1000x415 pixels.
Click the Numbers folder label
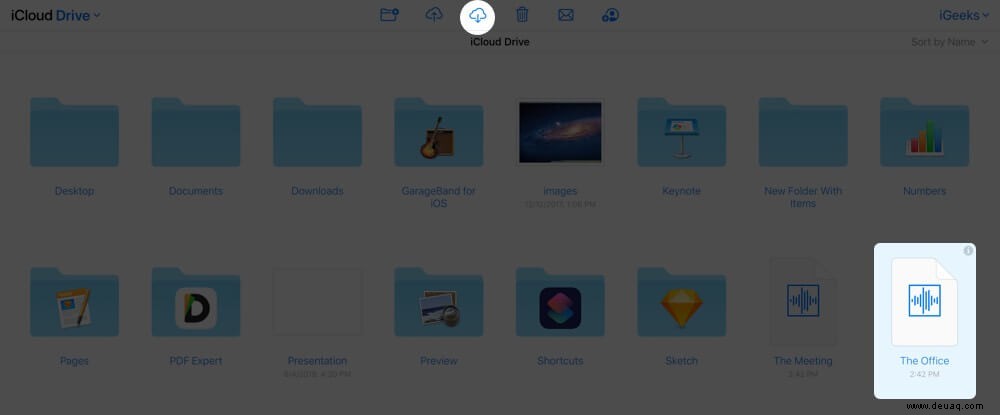click(925, 191)
